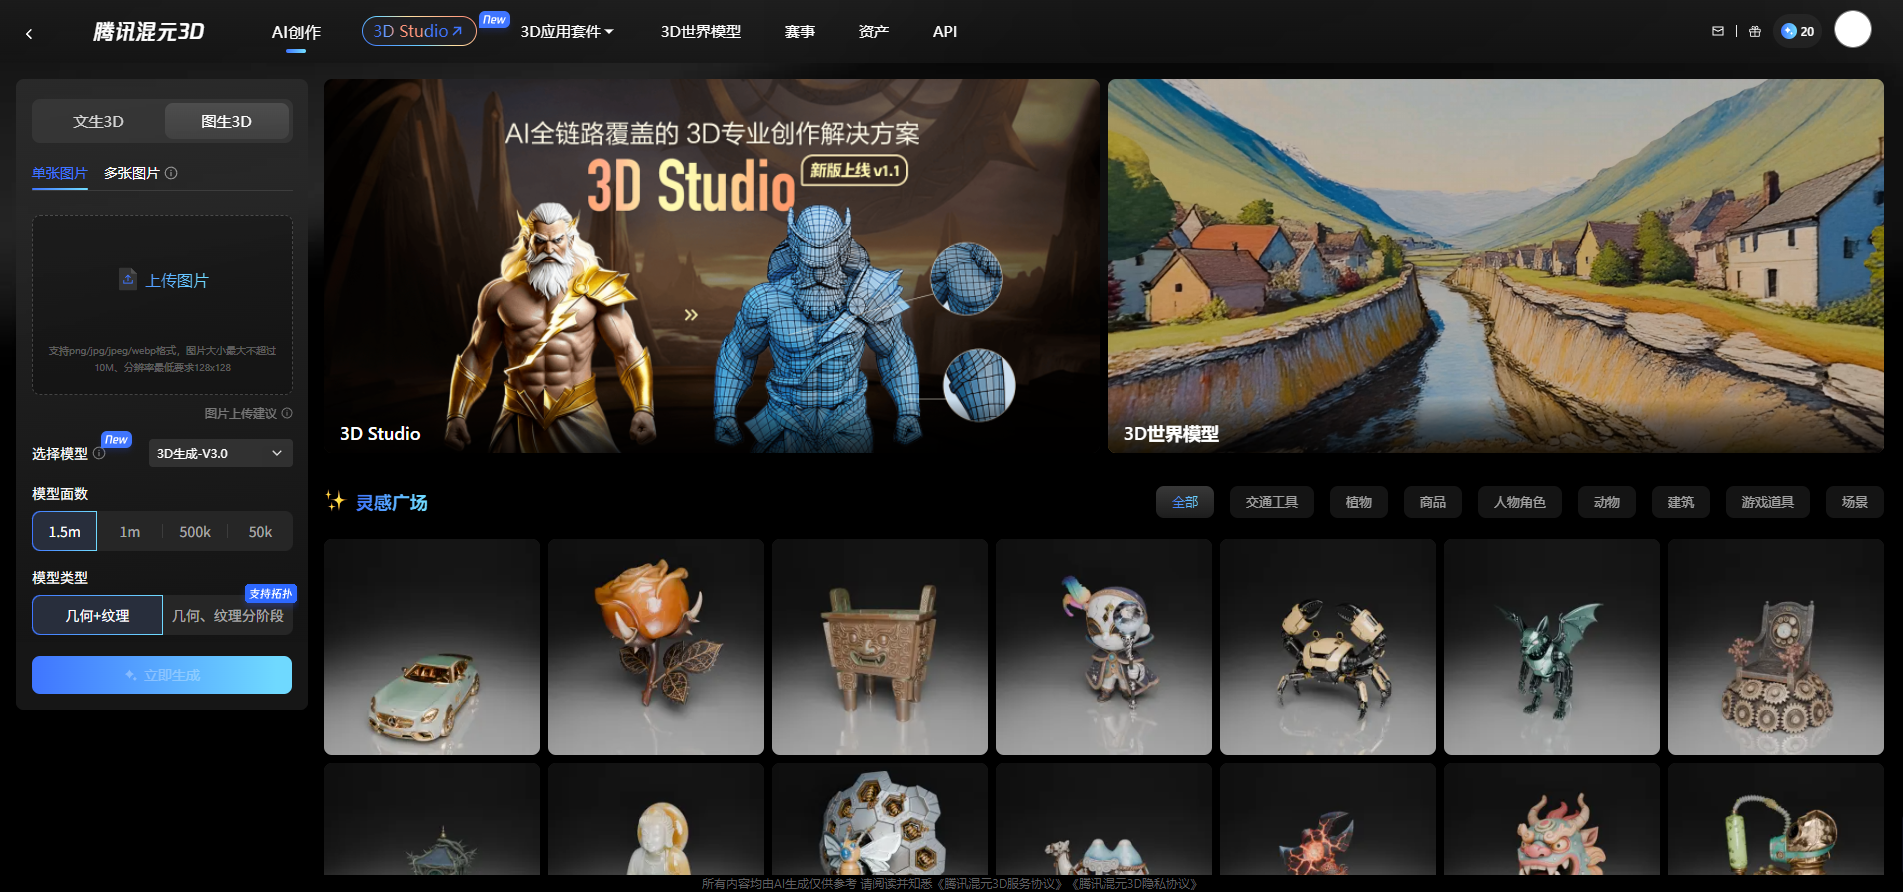Click the 立即生成 generate button
Image resolution: width=1903 pixels, height=892 pixels.
pos(162,675)
